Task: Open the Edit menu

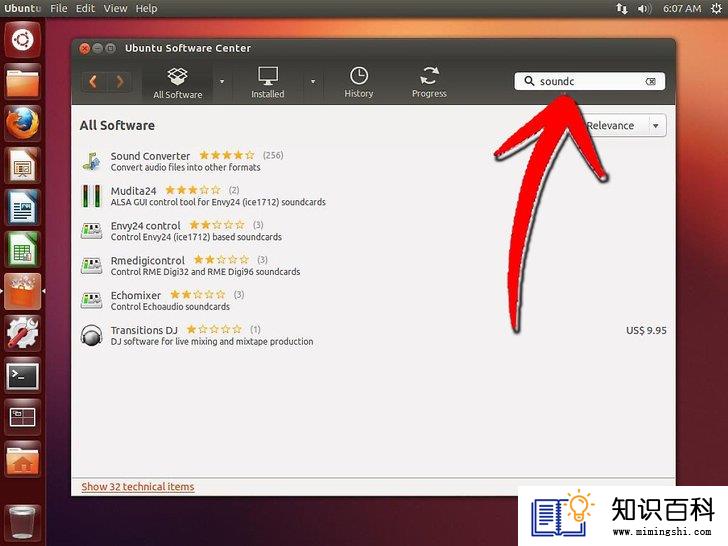Action: pyautogui.click(x=85, y=8)
